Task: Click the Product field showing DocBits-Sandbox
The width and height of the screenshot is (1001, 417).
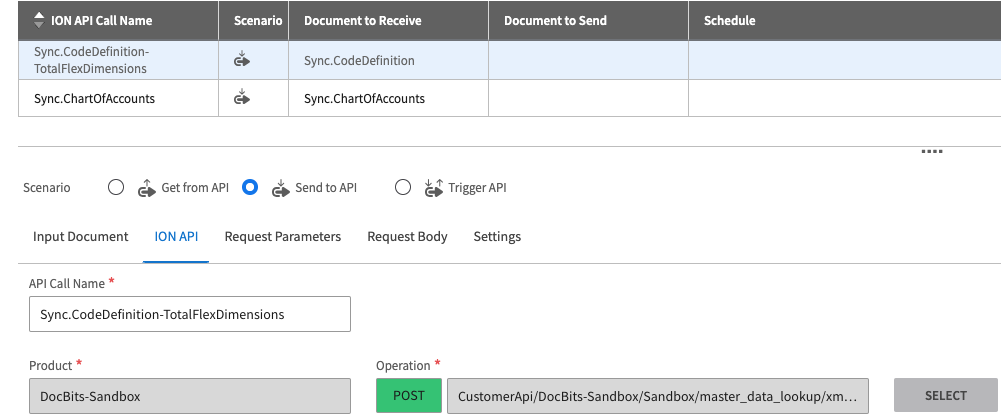Action: coord(190,396)
